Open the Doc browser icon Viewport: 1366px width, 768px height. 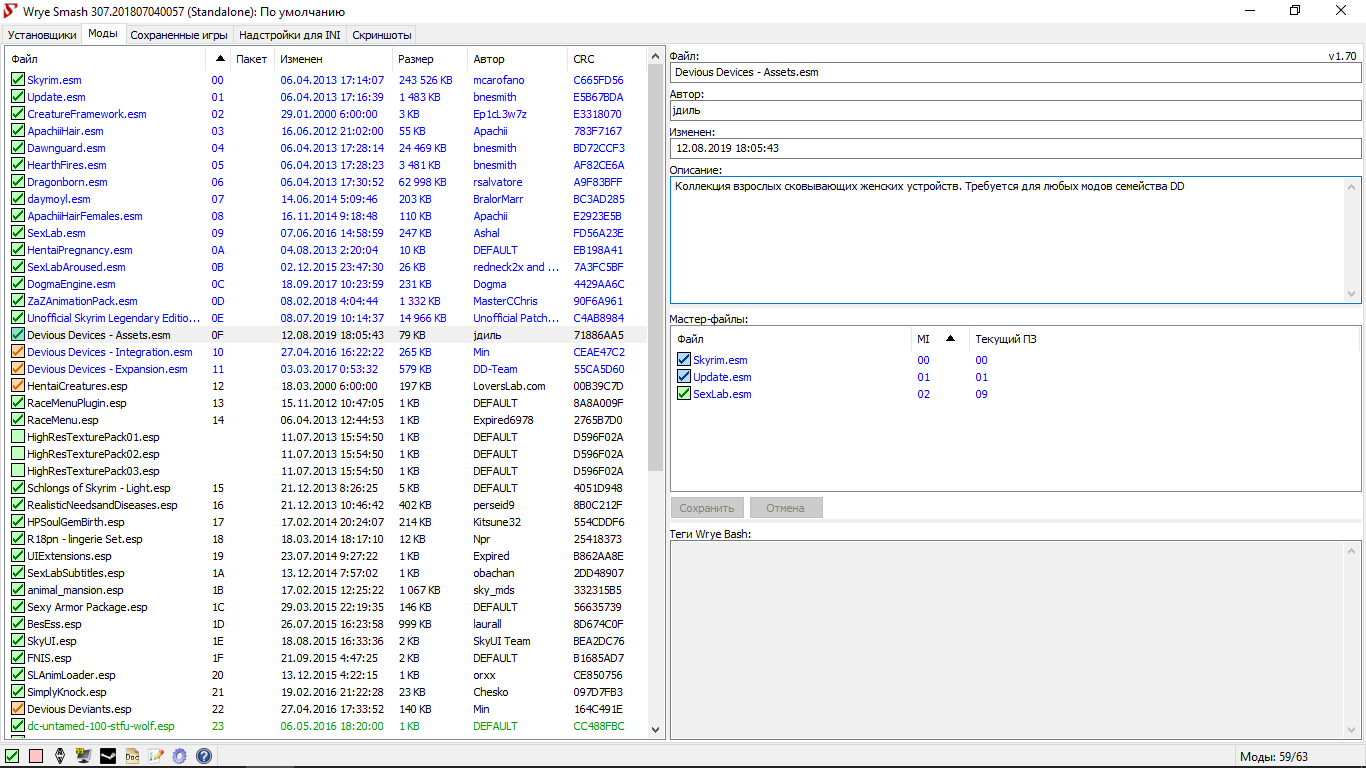132,756
